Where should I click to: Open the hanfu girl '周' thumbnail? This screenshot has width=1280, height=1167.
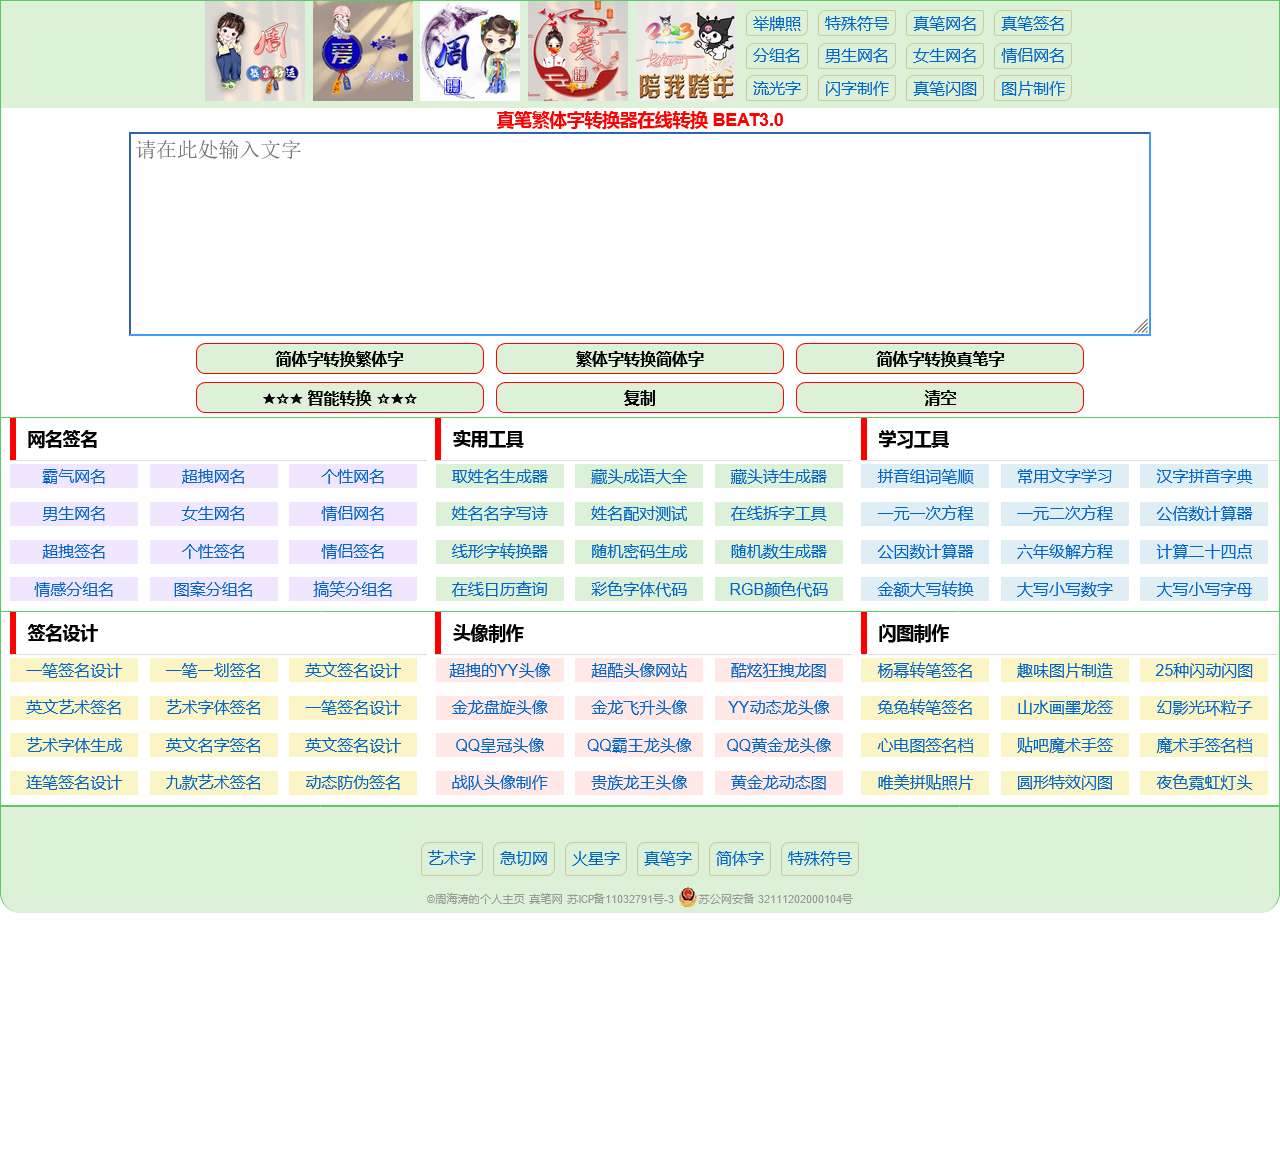click(x=470, y=51)
